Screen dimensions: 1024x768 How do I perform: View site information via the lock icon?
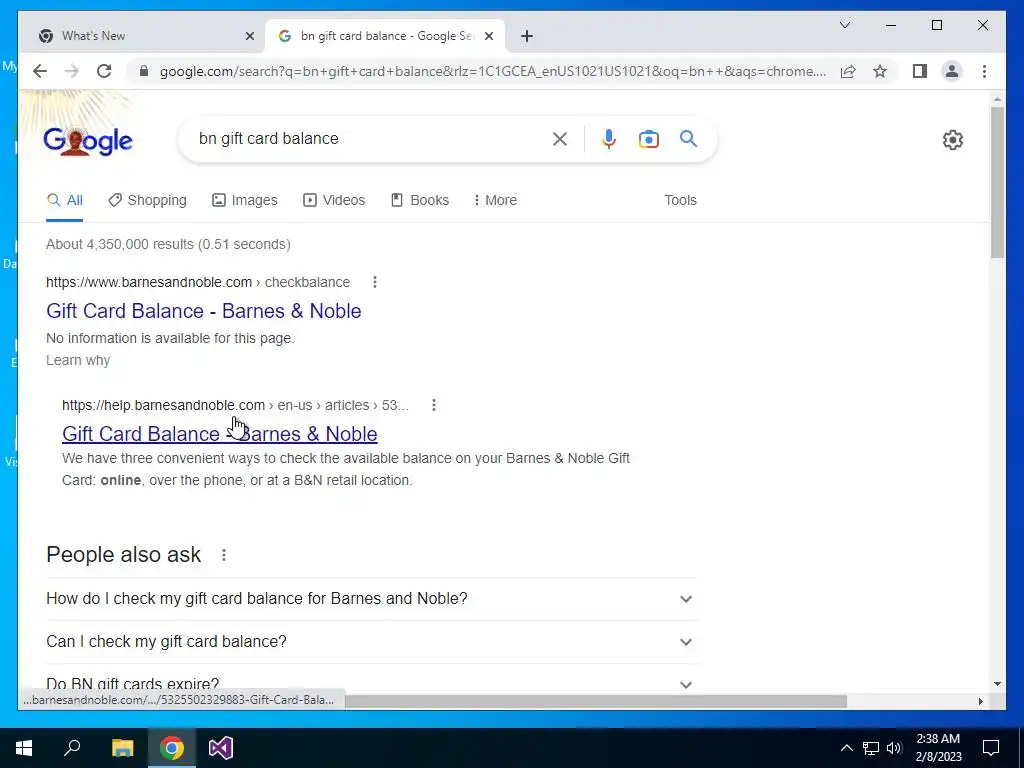(144, 71)
